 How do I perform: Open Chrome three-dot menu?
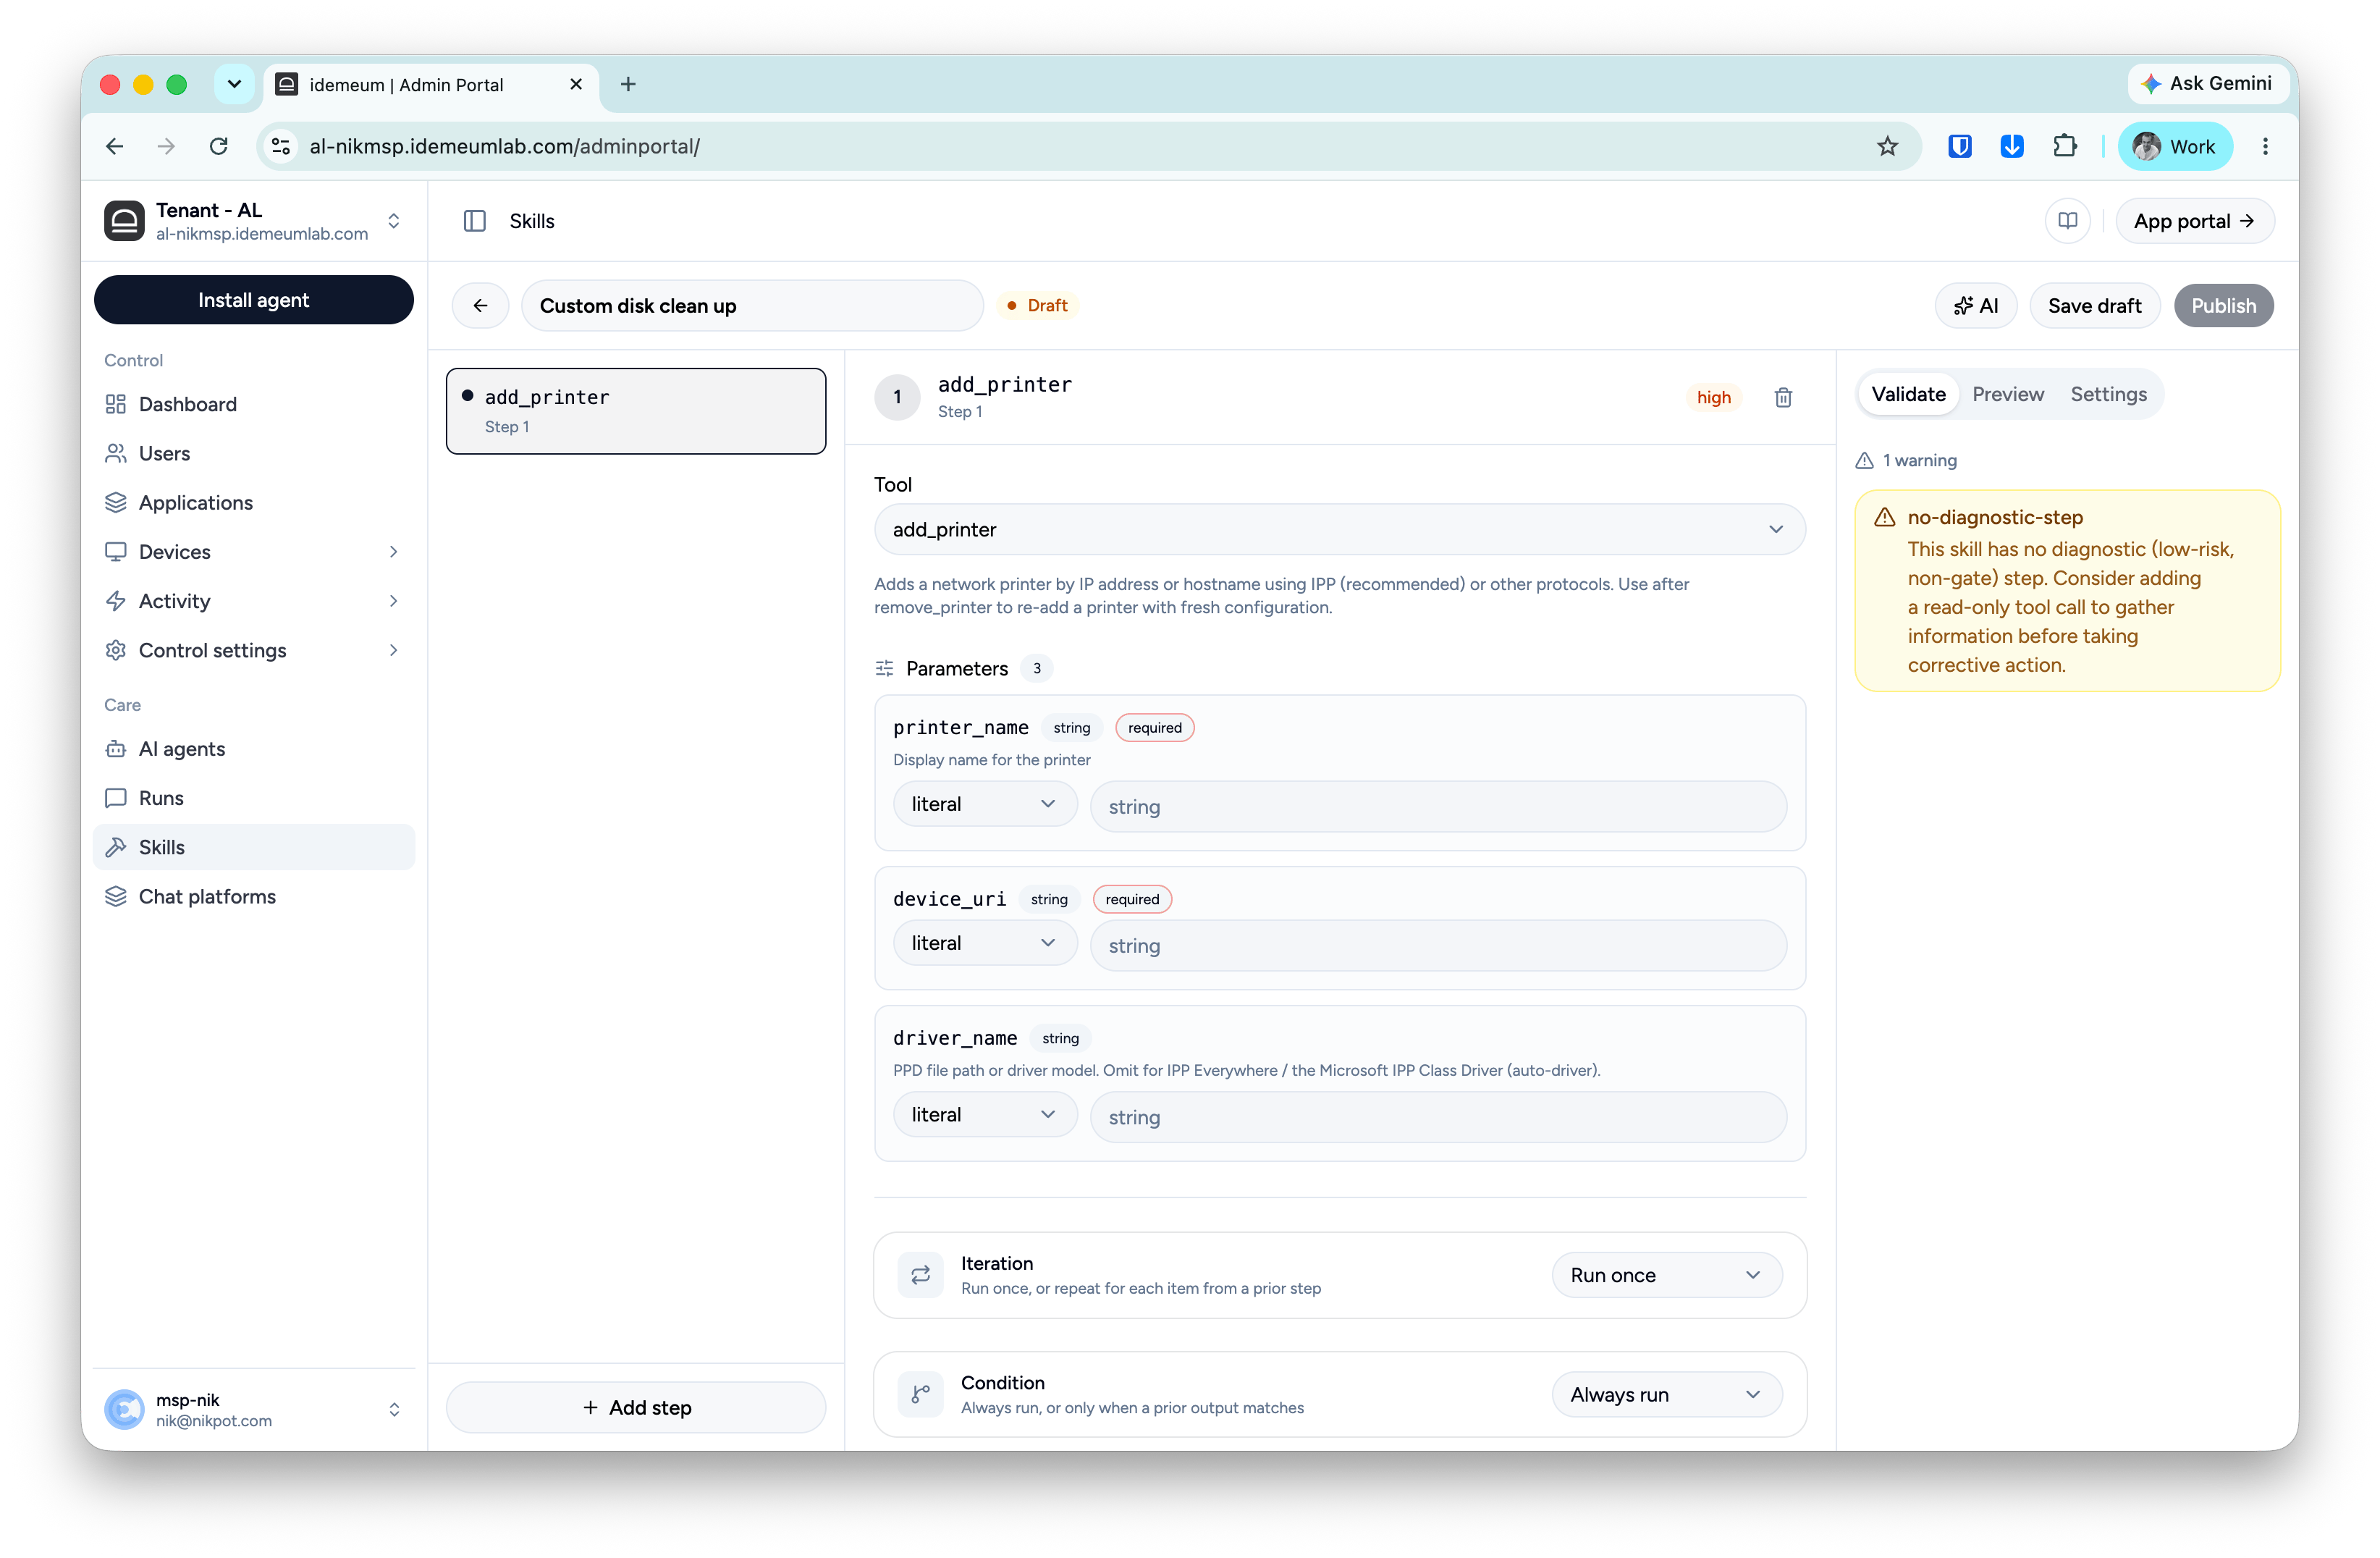click(2265, 147)
